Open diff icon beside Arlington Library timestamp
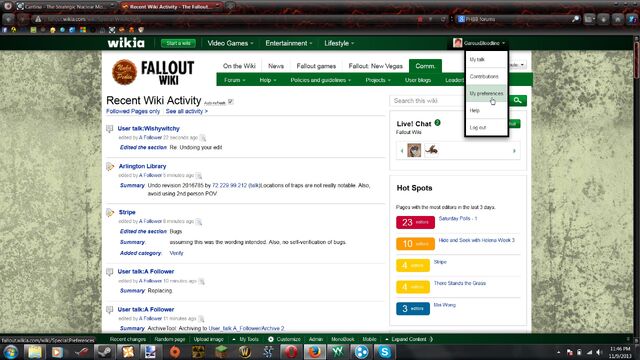This screenshot has height=360, width=640. click(x=199, y=176)
